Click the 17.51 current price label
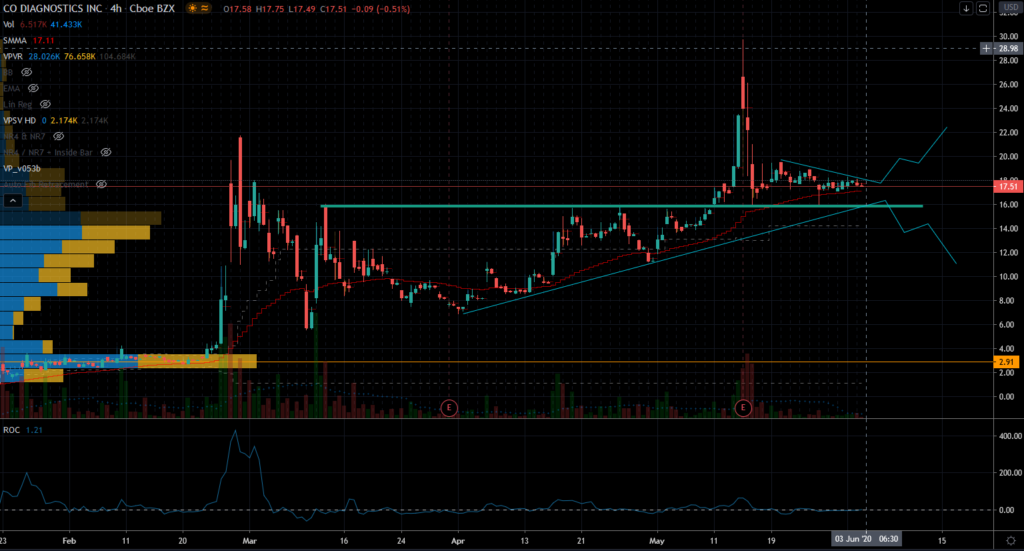The width and height of the screenshot is (1024, 551). [x=1007, y=187]
